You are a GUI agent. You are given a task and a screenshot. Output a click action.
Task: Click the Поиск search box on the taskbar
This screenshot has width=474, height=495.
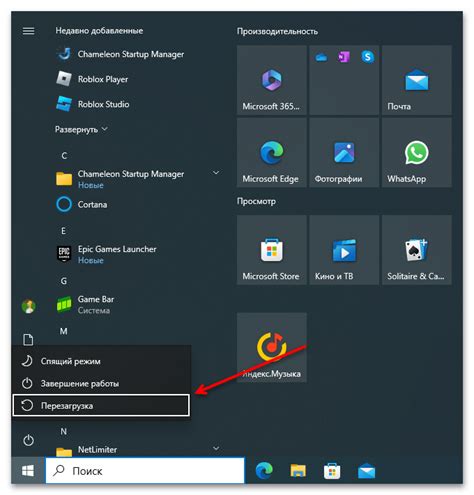click(x=145, y=470)
